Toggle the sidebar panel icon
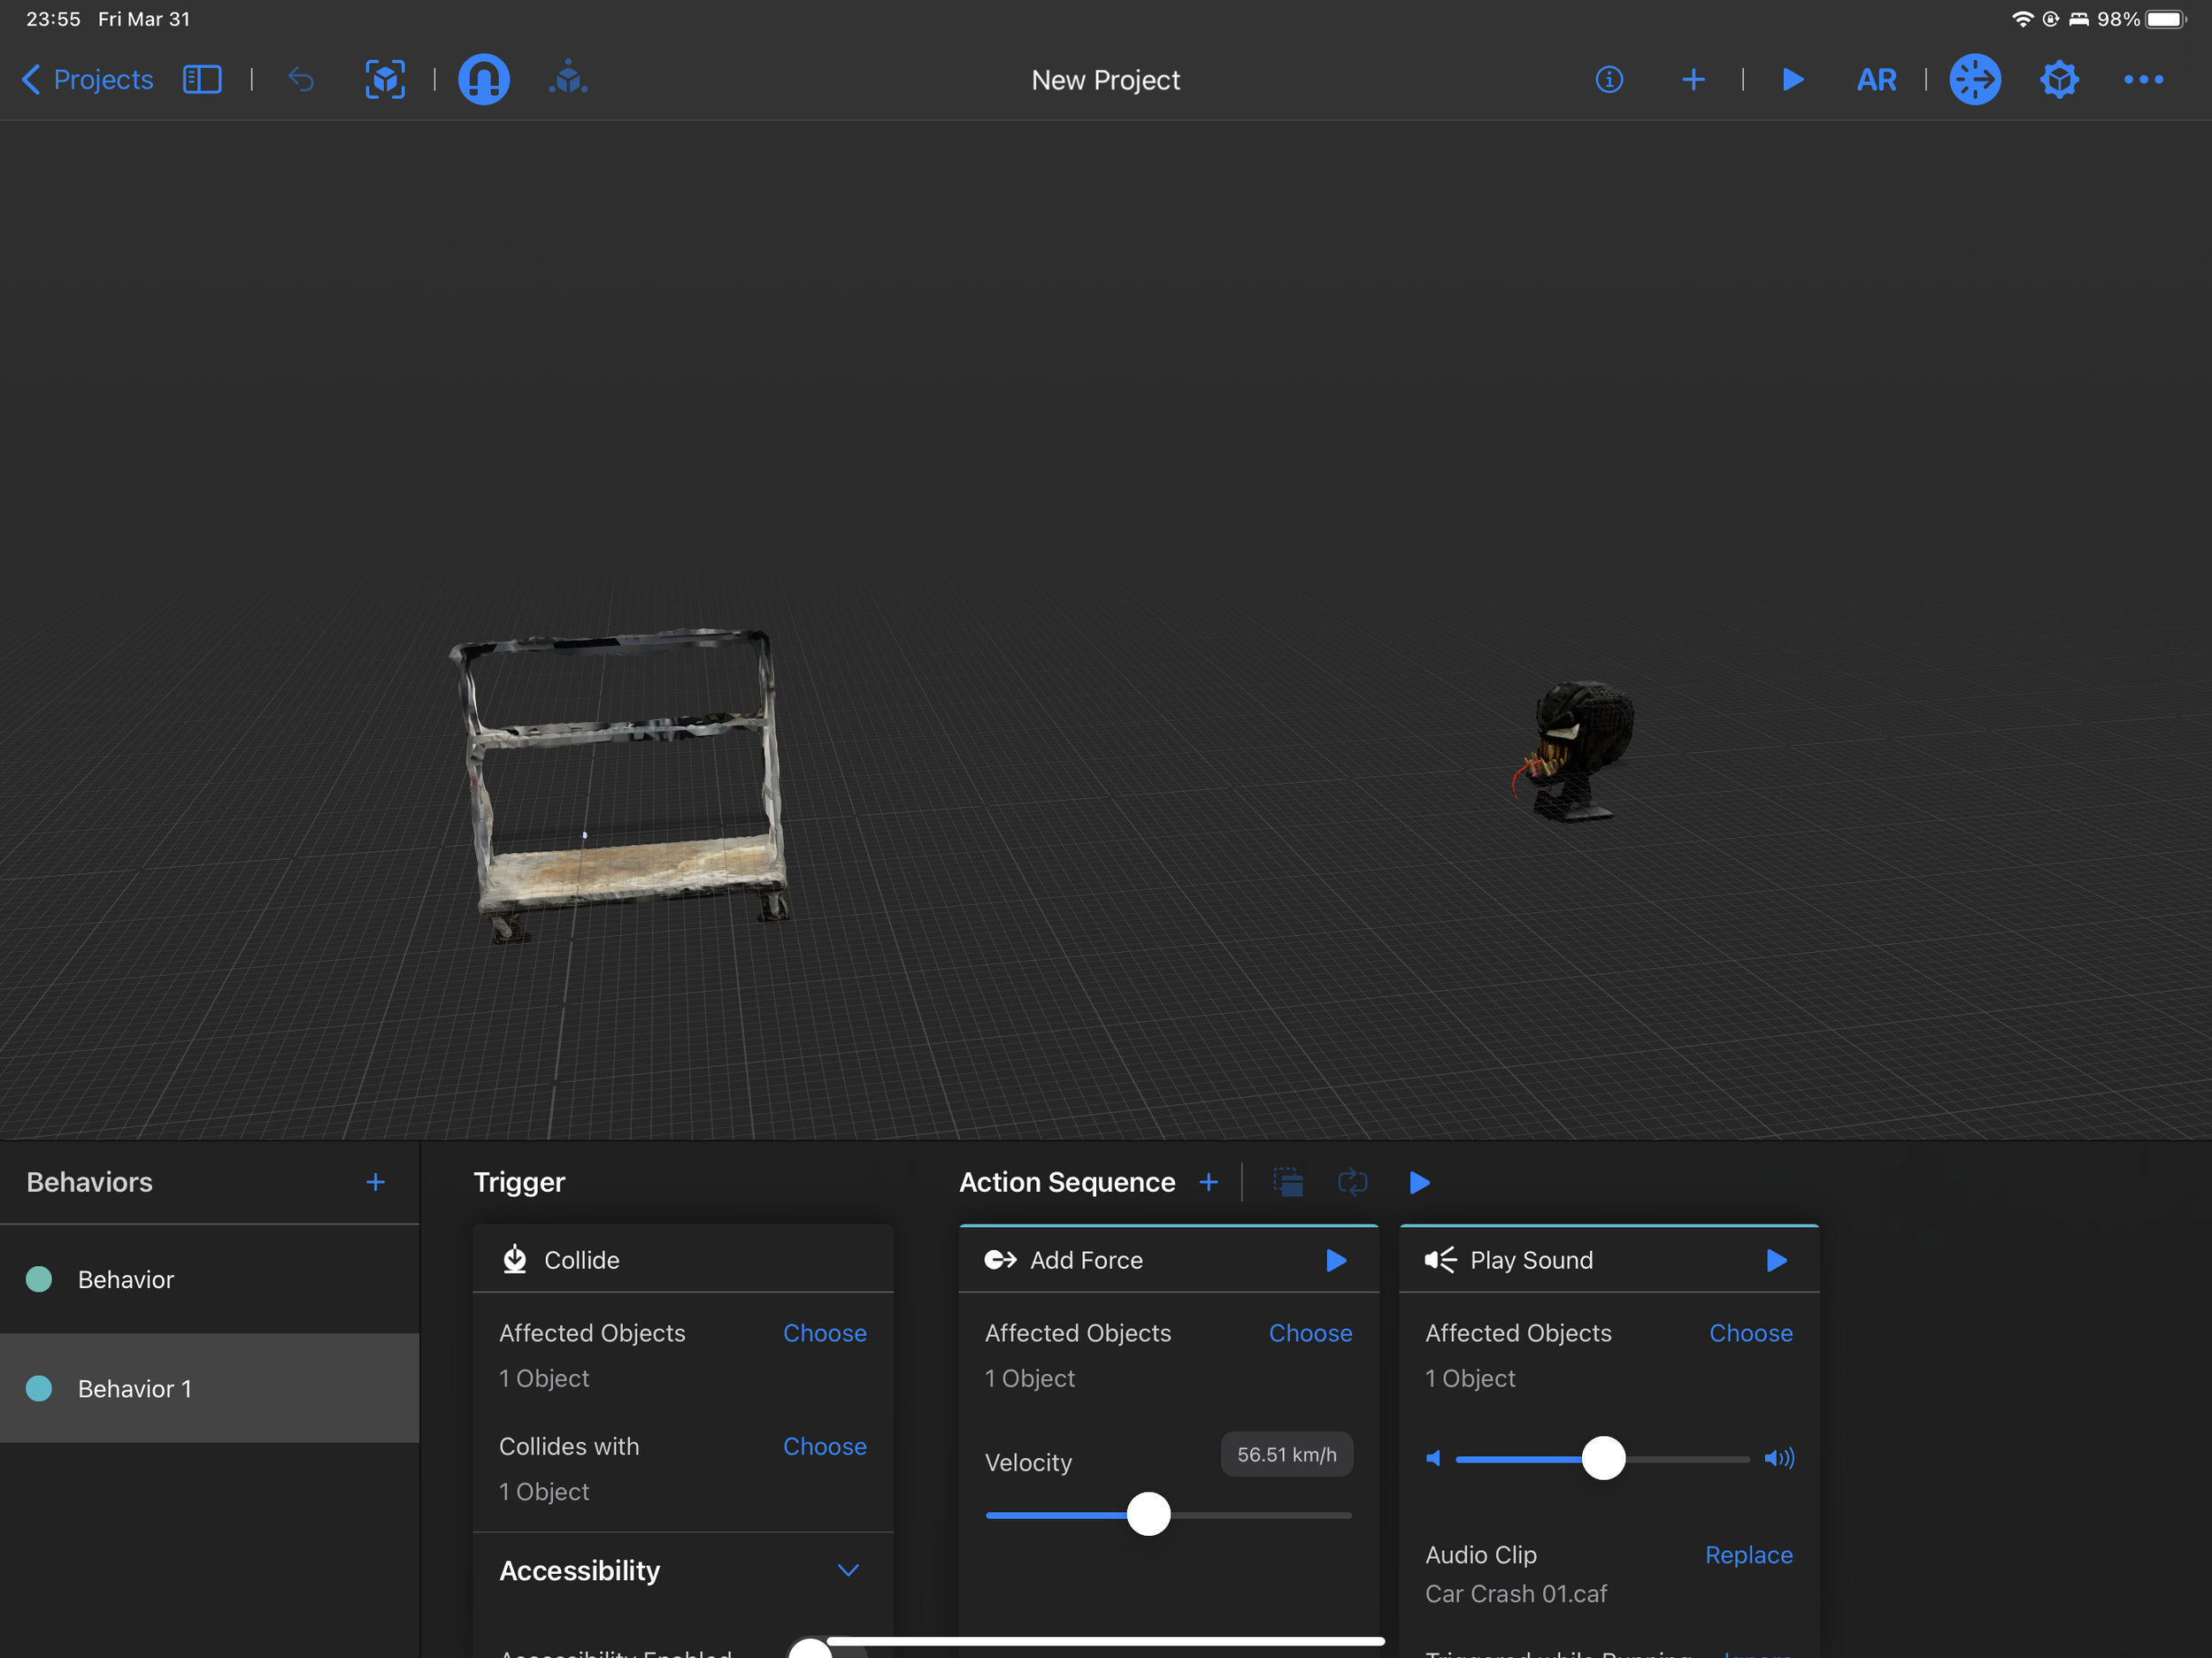2212x1658 pixels. pos(202,79)
